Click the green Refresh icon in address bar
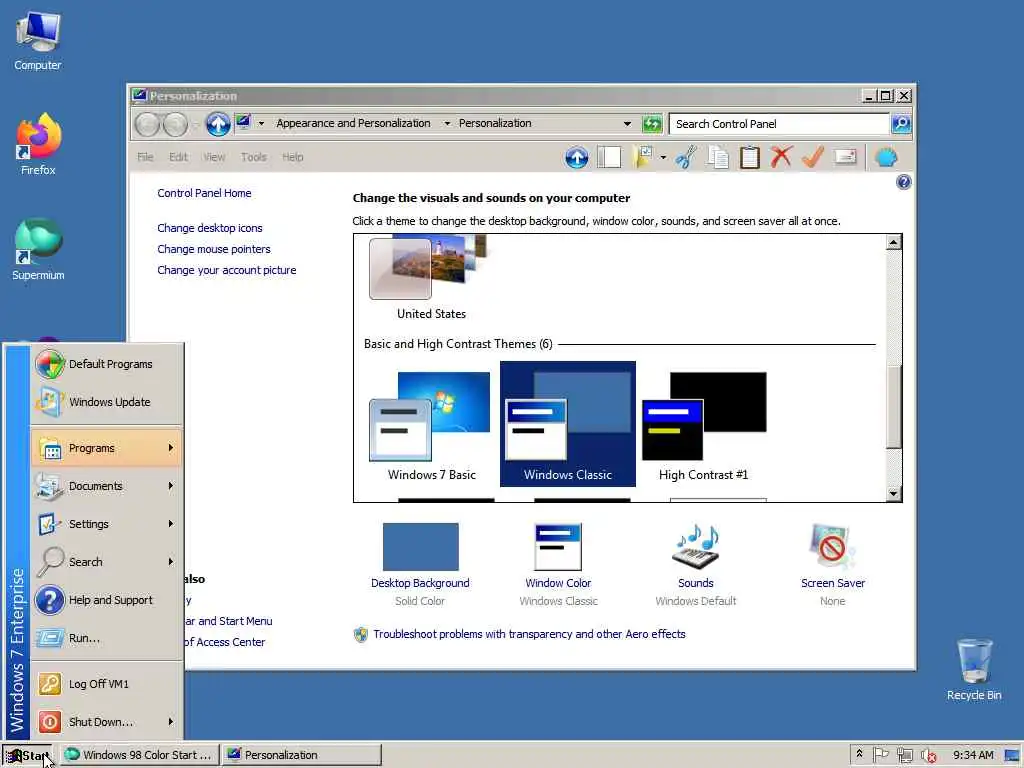 tap(652, 123)
